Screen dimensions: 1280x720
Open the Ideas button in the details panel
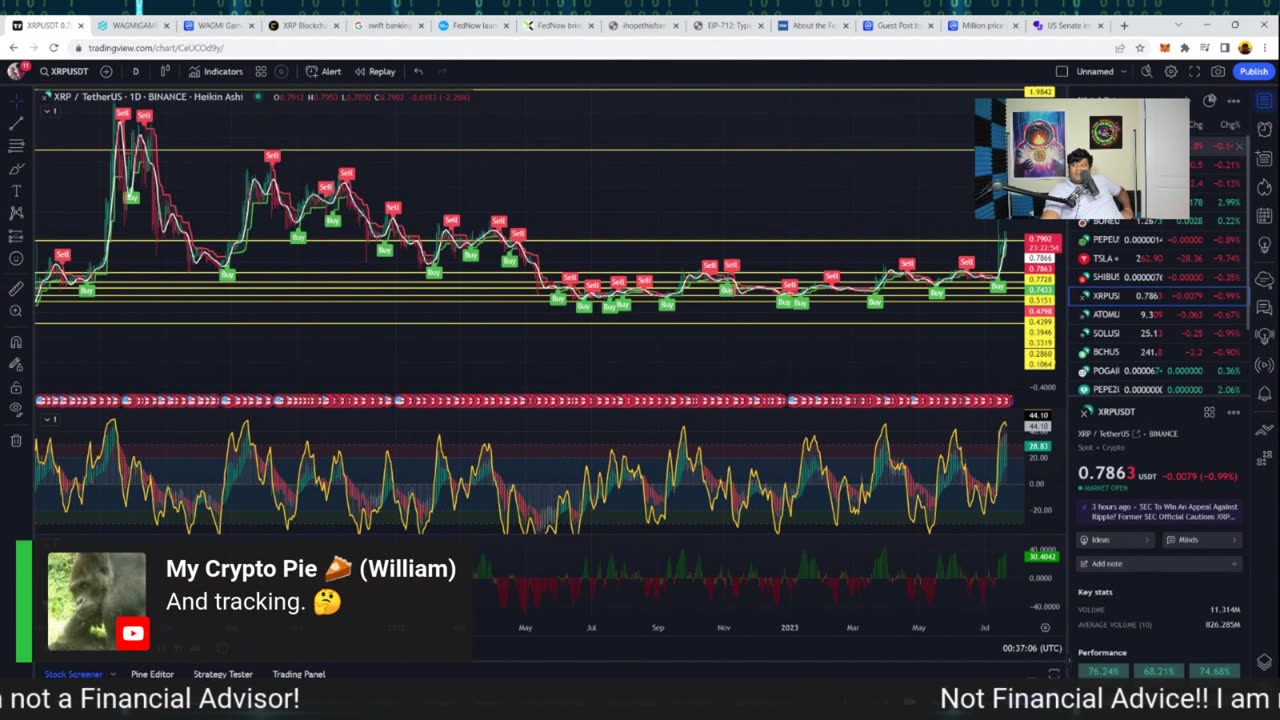pos(1116,540)
